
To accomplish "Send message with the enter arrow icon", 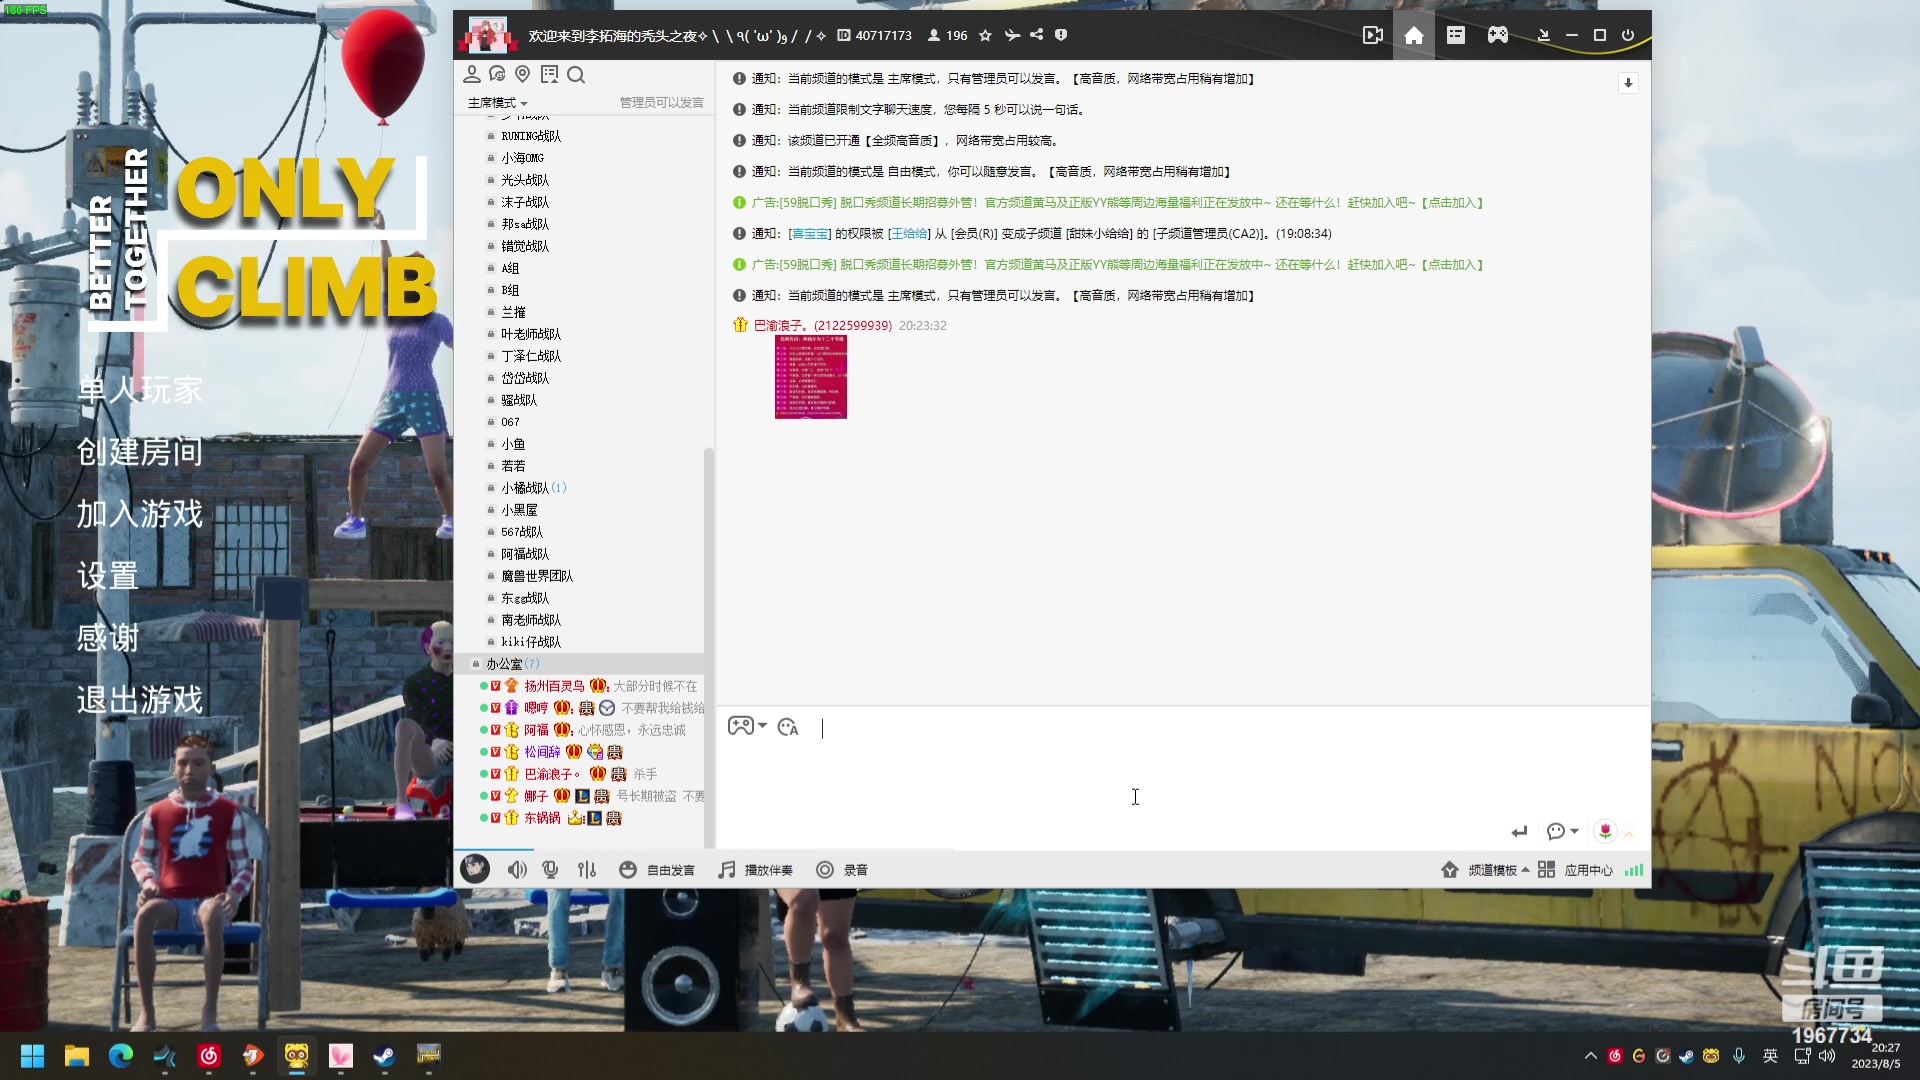I will point(1520,832).
